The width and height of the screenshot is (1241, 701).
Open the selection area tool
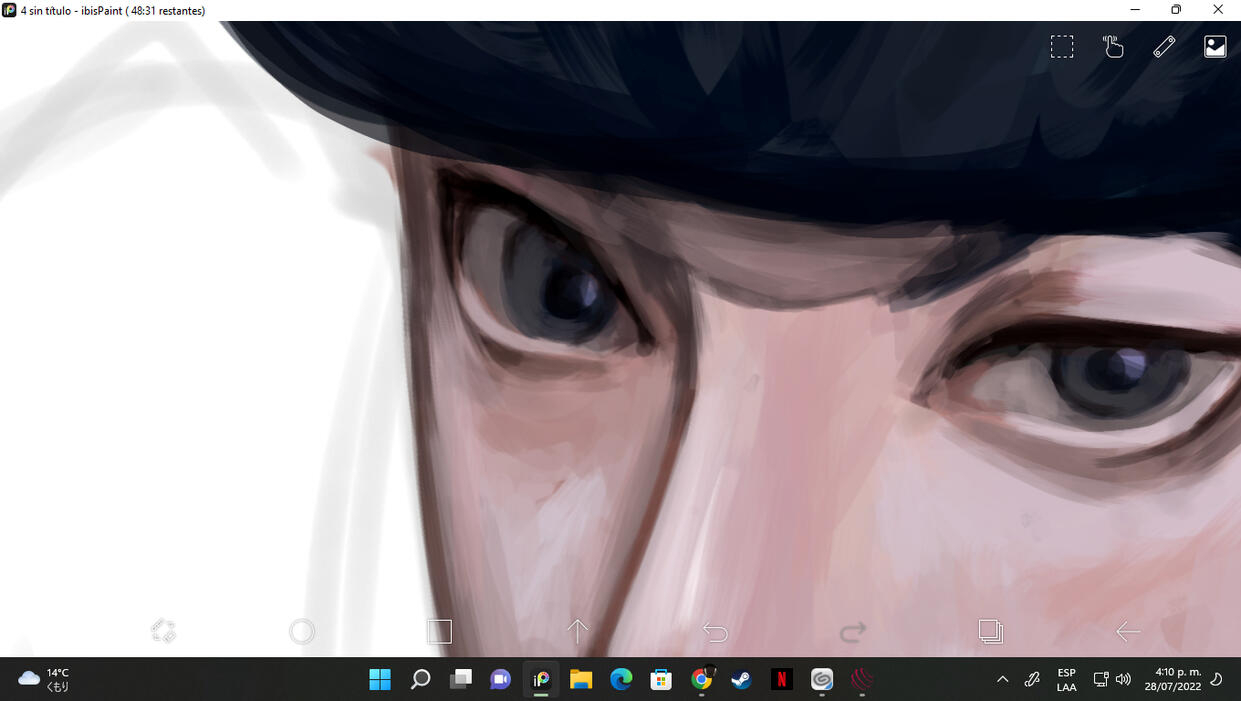pos(1062,47)
